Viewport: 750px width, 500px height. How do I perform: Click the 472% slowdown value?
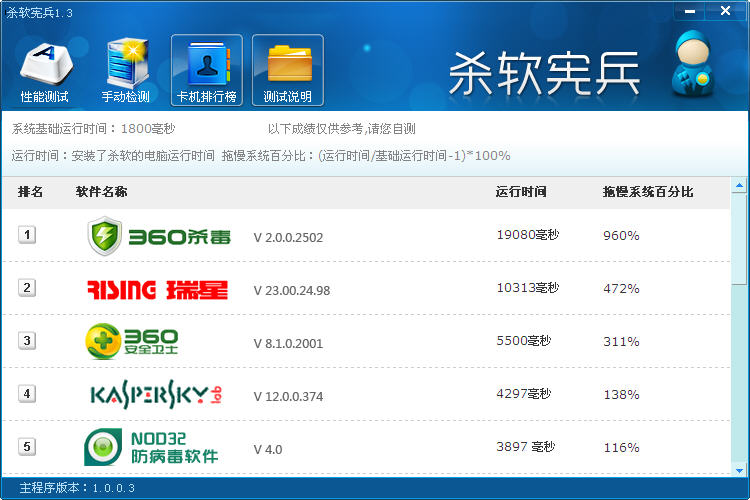tap(621, 289)
